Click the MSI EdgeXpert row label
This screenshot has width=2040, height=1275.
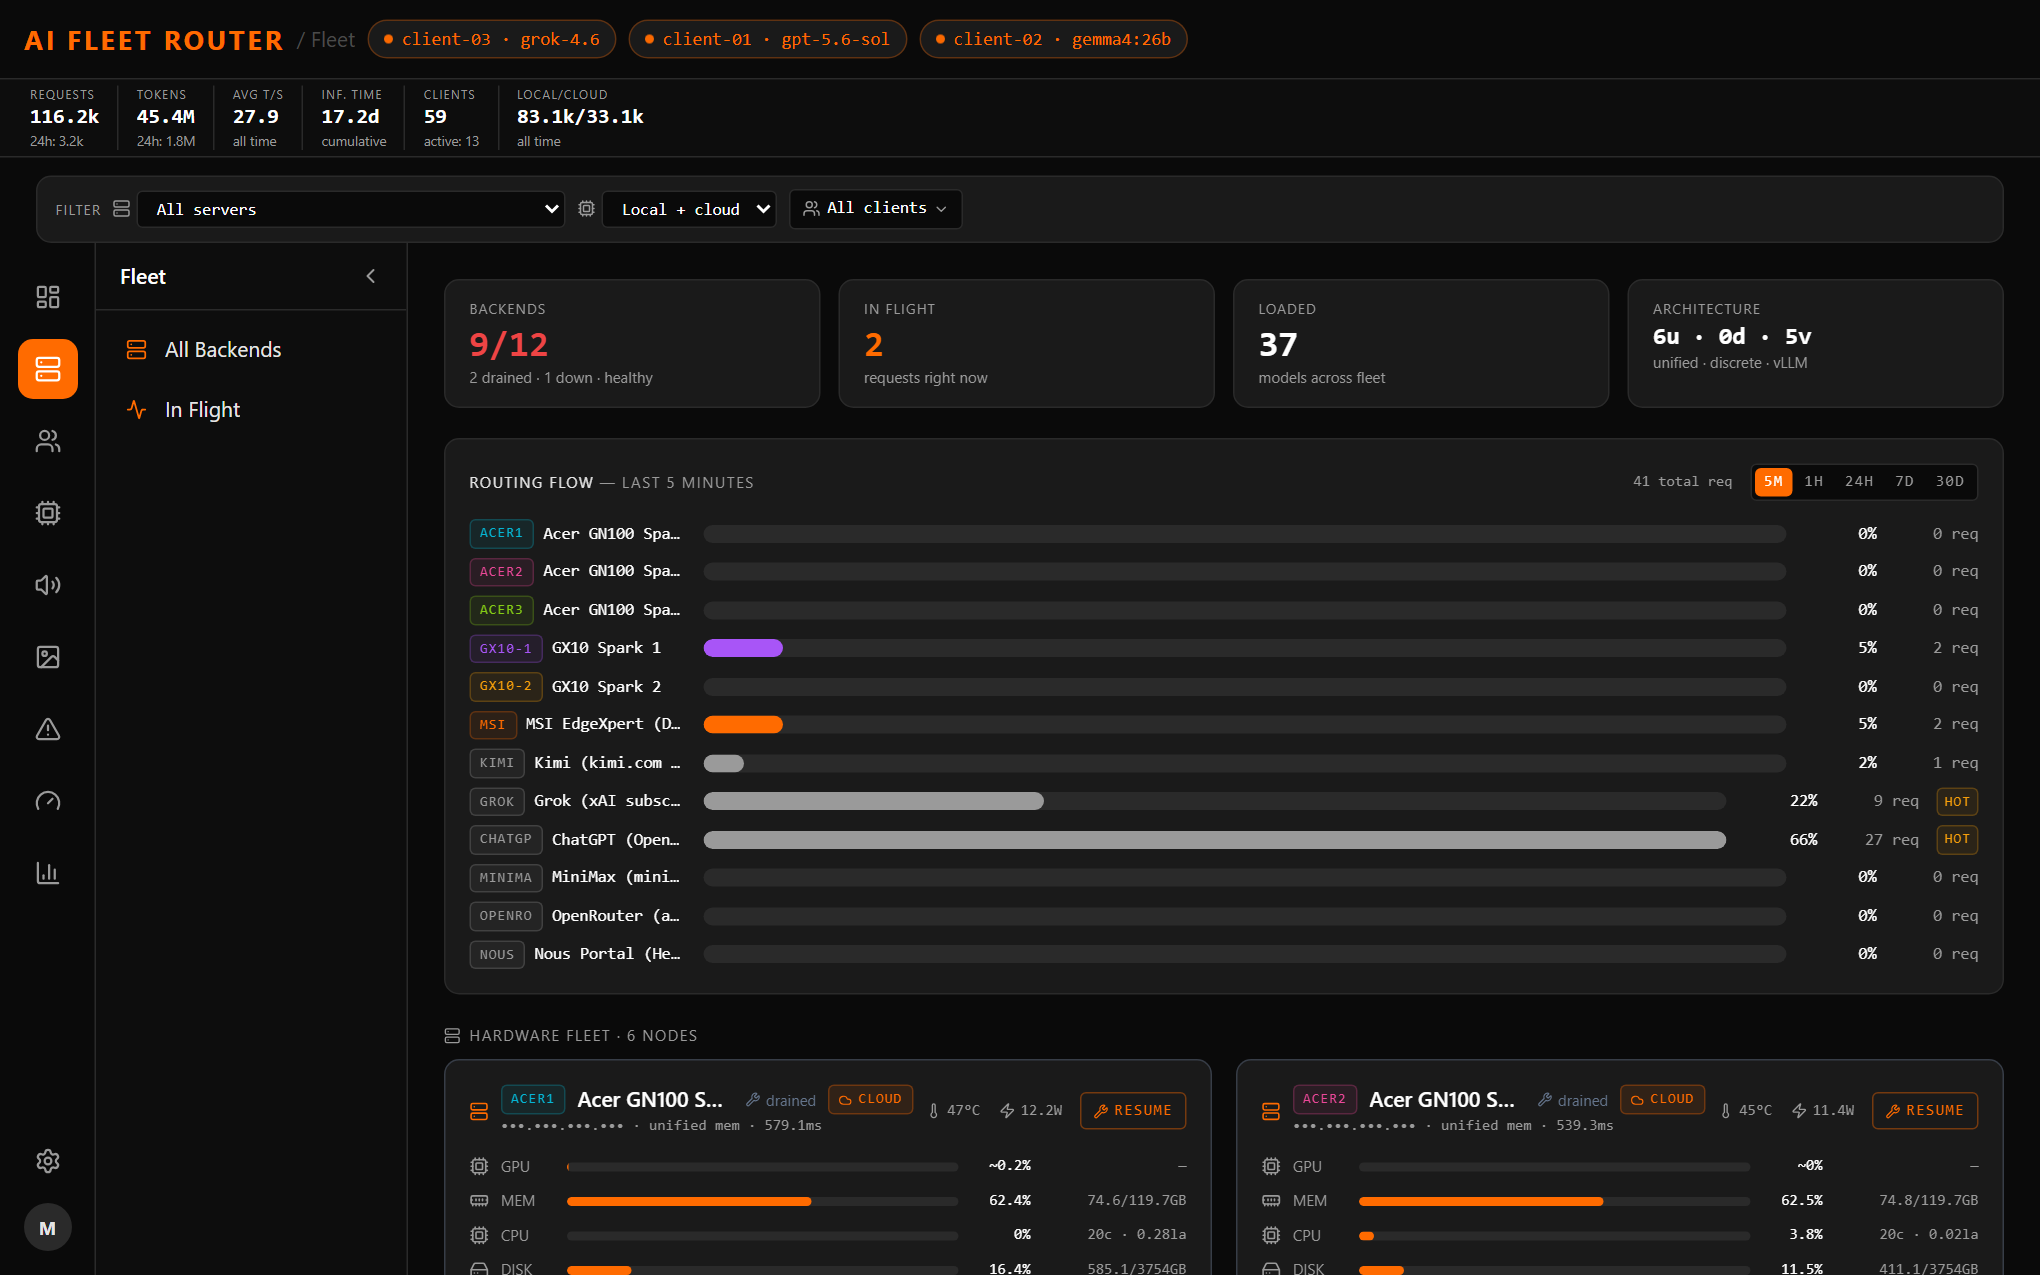click(603, 724)
